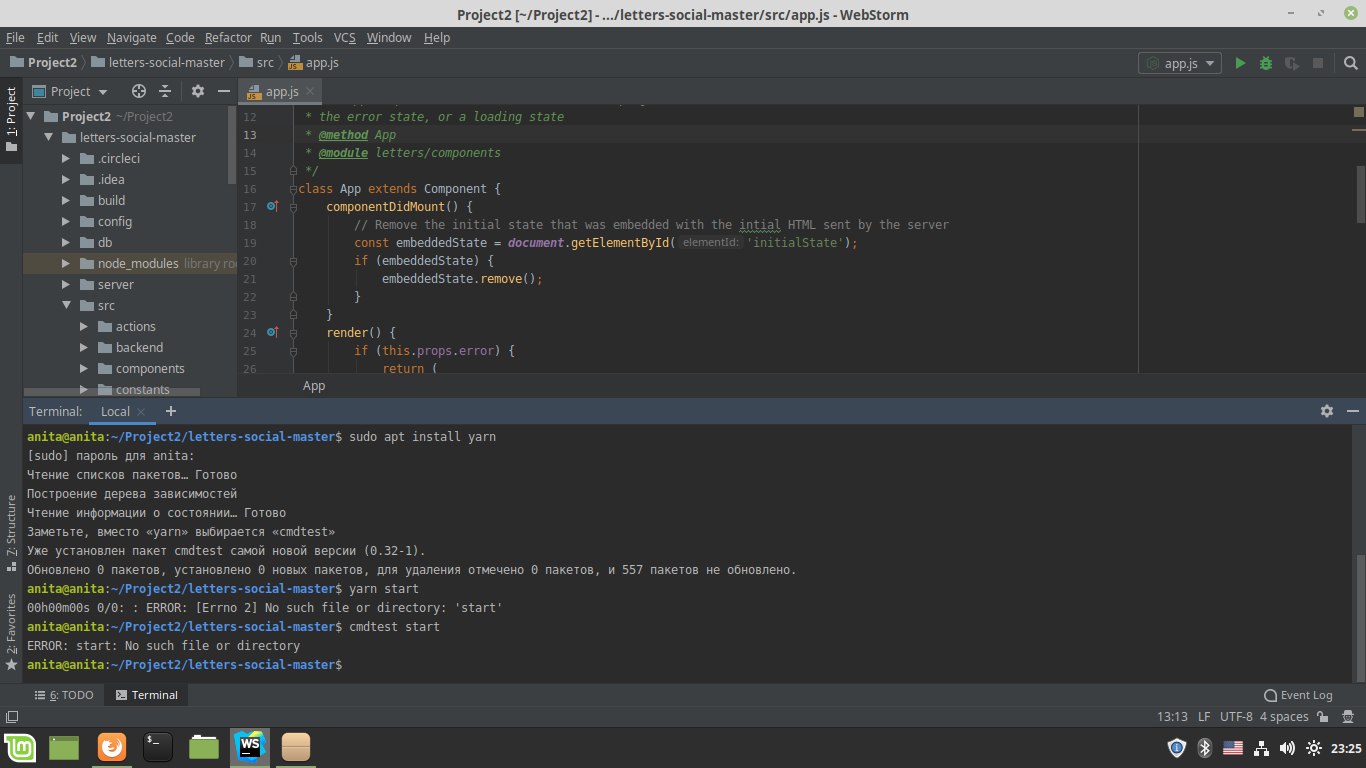Add a new terminal session tab
Viewport: 1366px width, 768px height.
(171, 411)
